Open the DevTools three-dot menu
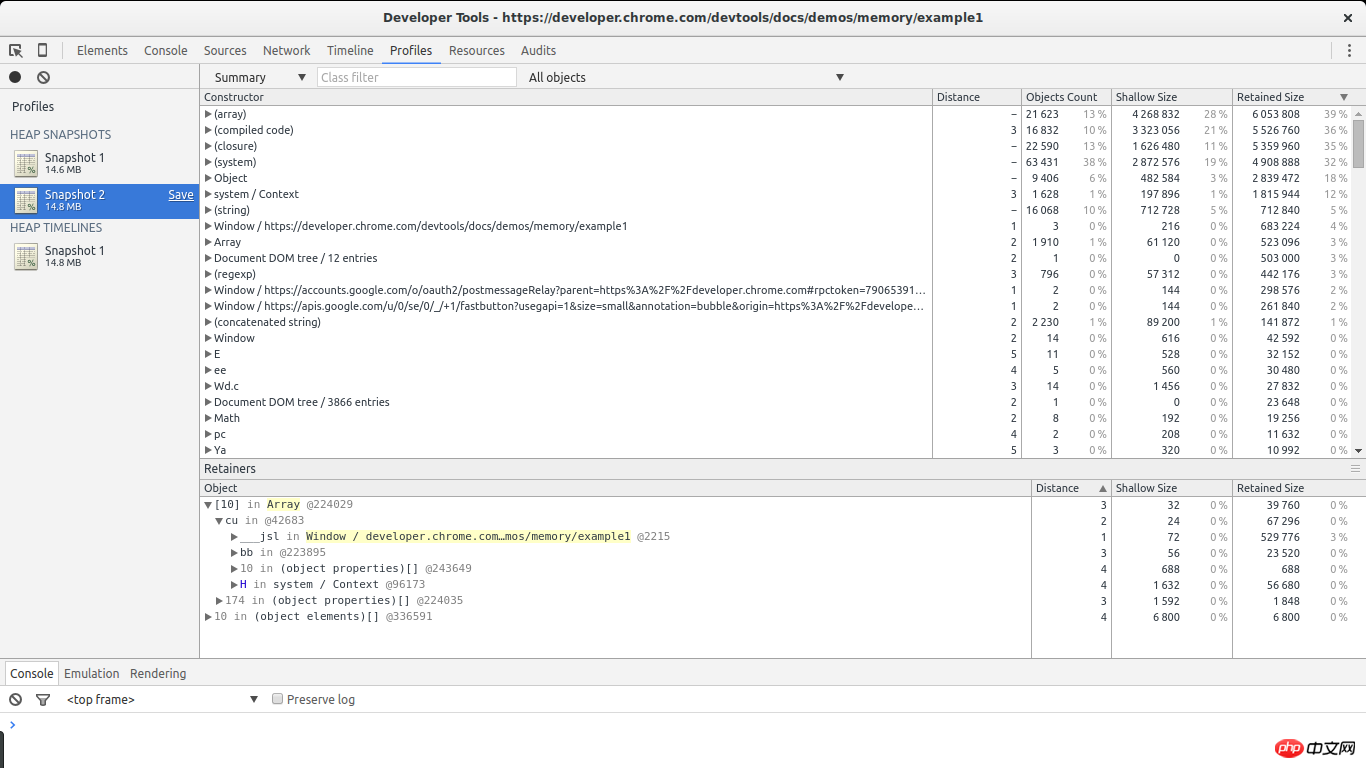This screenshot has width=1366, height=768. pos(1349,50)
